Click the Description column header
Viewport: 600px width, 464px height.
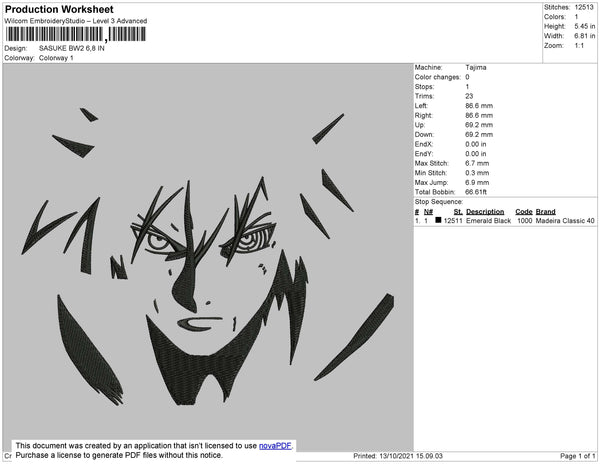[485, 212]
